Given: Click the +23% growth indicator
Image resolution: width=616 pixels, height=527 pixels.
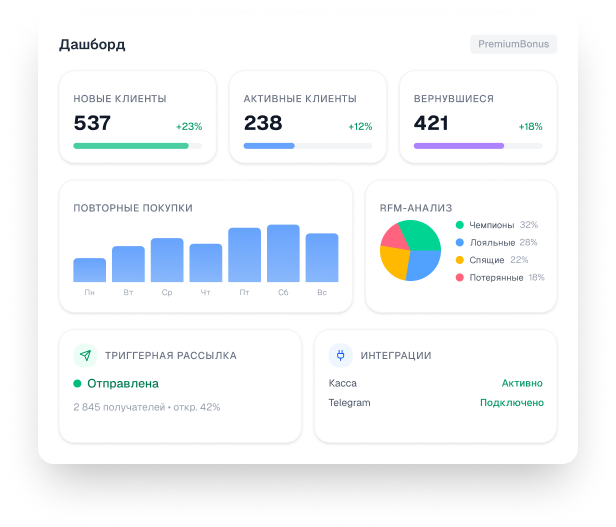Looking at the screenshot, I should point(189,127).
